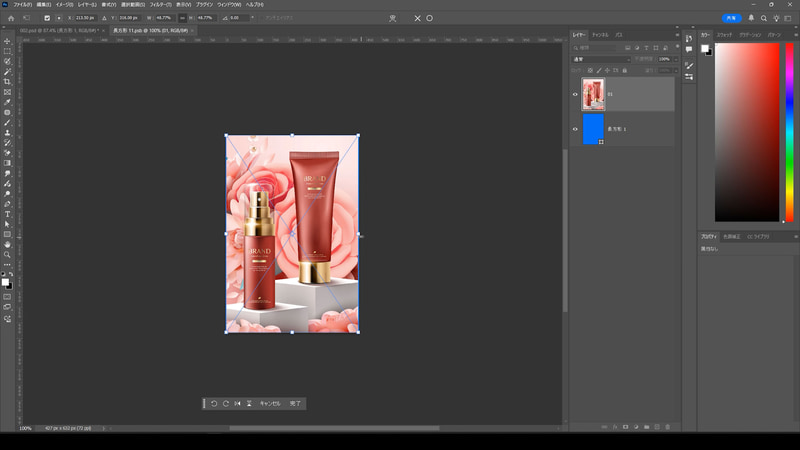Open the イメージ menu
Screen dimensions: 800x450
click(x=64, y=5)
